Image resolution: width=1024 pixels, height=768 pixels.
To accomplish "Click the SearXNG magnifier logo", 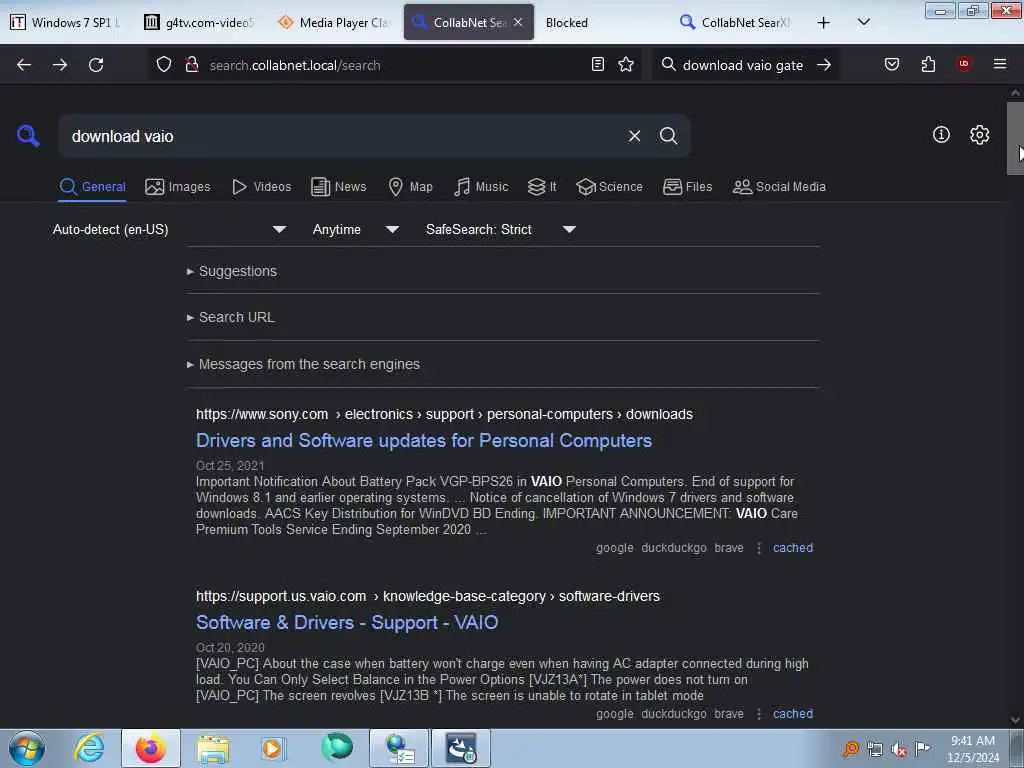I will click(x=28, y=136).
